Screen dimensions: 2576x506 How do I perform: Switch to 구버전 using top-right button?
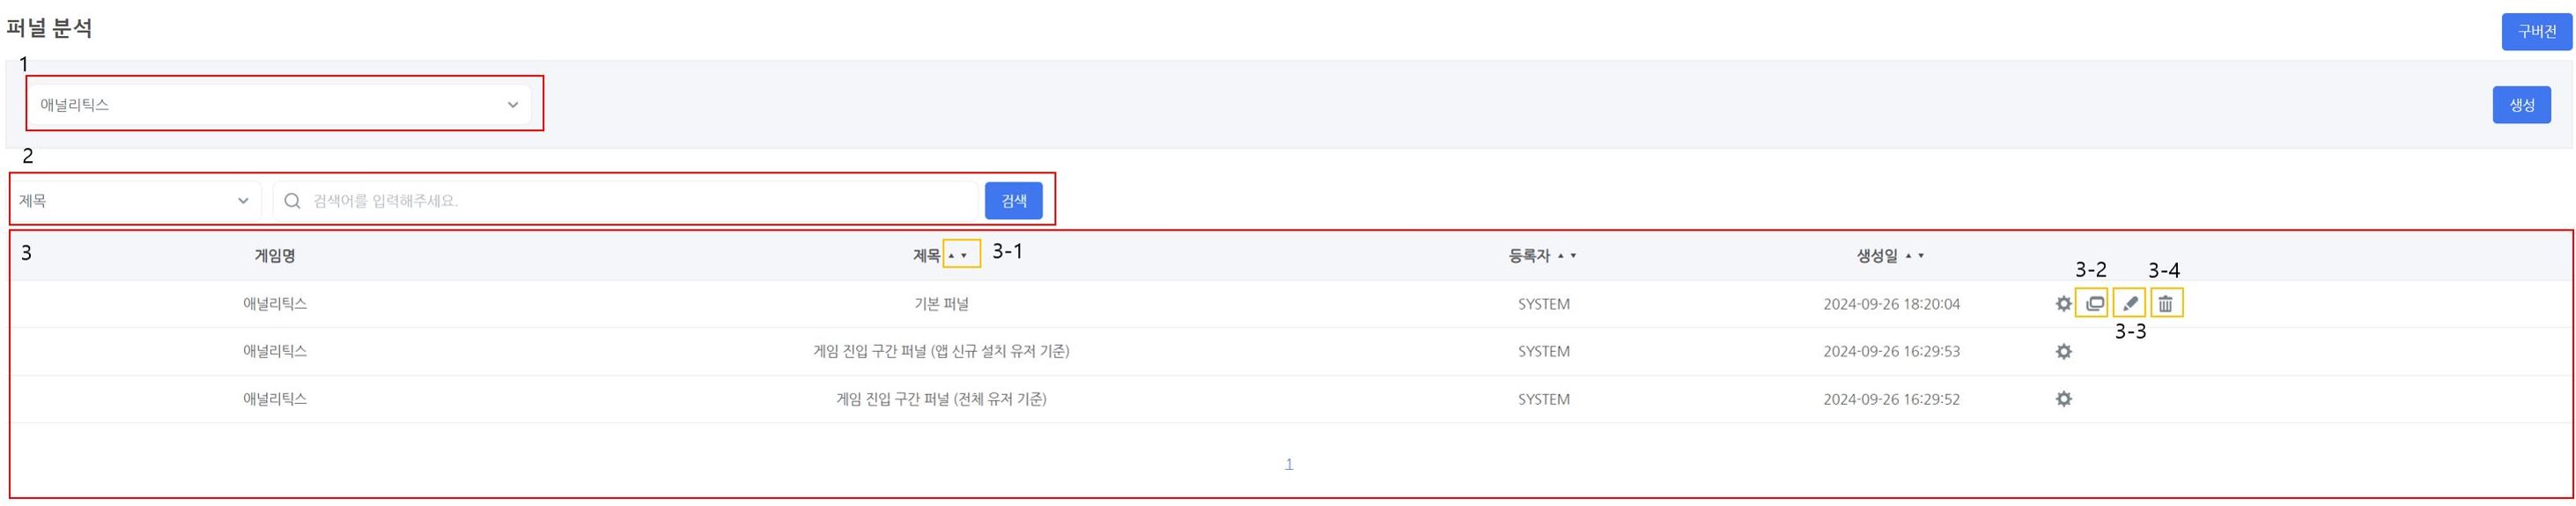pyautogui.click(x=2536, y=32)
